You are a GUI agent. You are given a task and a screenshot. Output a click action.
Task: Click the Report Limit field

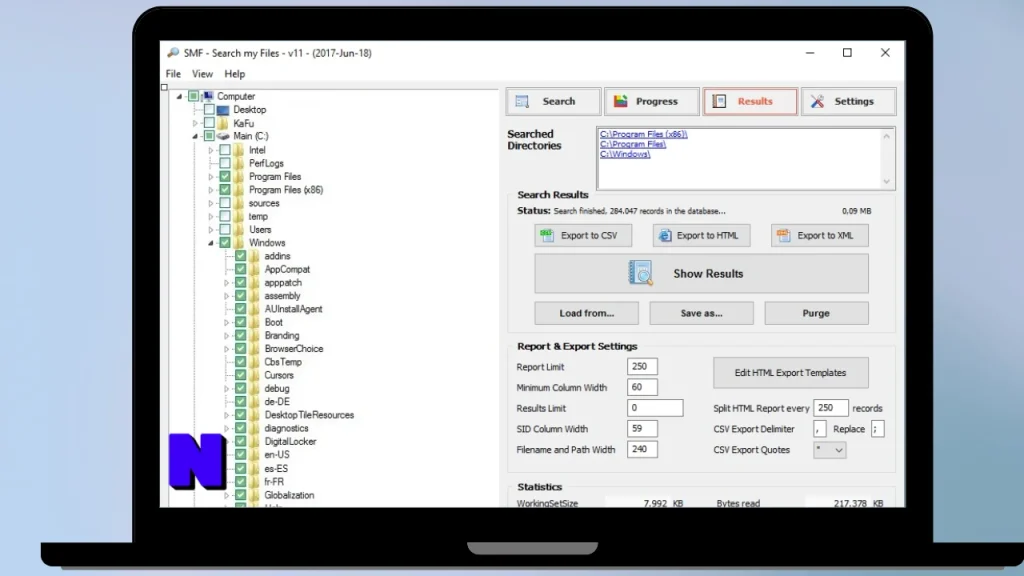[642, 366]
